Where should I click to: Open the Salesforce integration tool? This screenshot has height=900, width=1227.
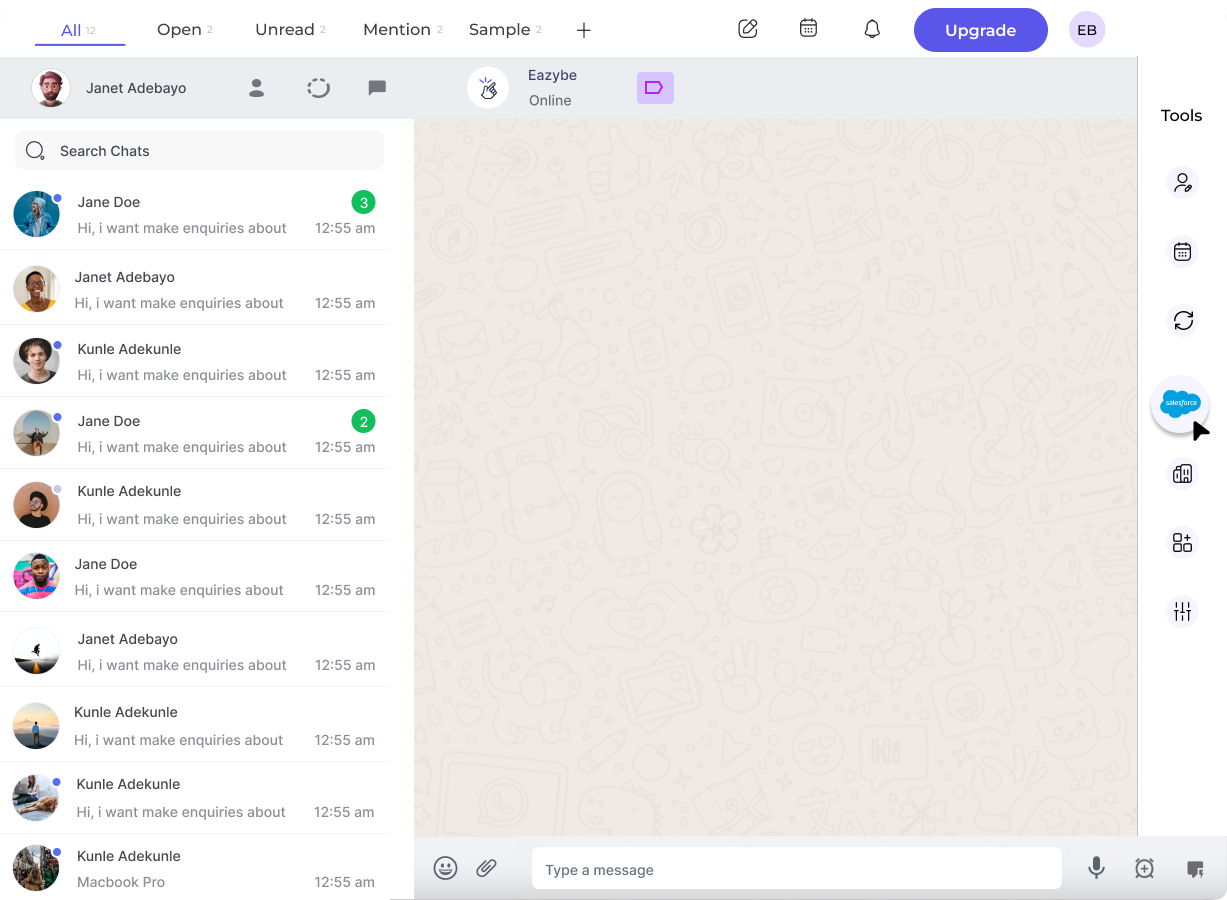pyautogui.click(x=1181, y=404)
